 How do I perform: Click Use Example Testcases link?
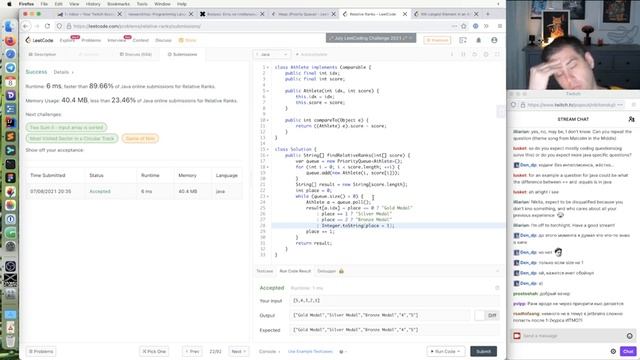coord(310,351)
